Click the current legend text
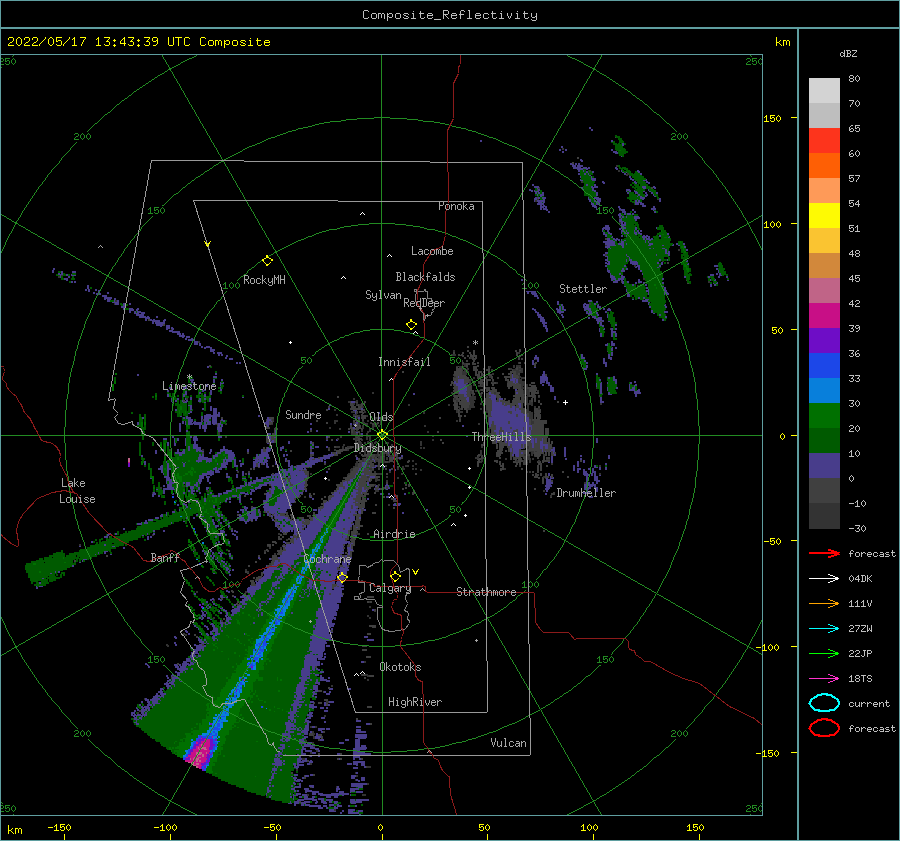 pos(869,703)
